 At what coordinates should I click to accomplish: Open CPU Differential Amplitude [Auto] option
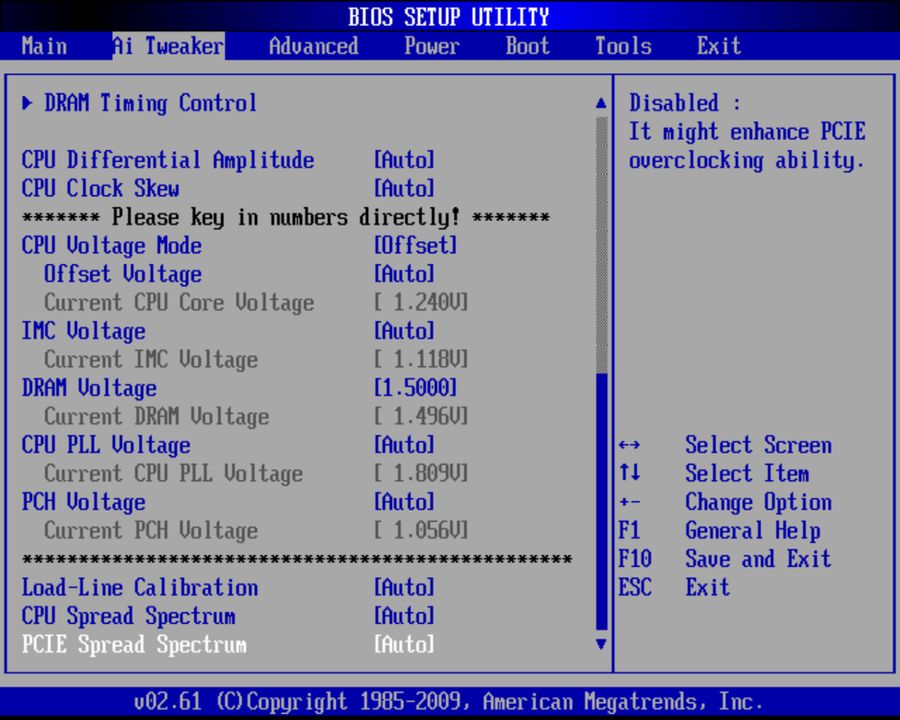(404, 160)
